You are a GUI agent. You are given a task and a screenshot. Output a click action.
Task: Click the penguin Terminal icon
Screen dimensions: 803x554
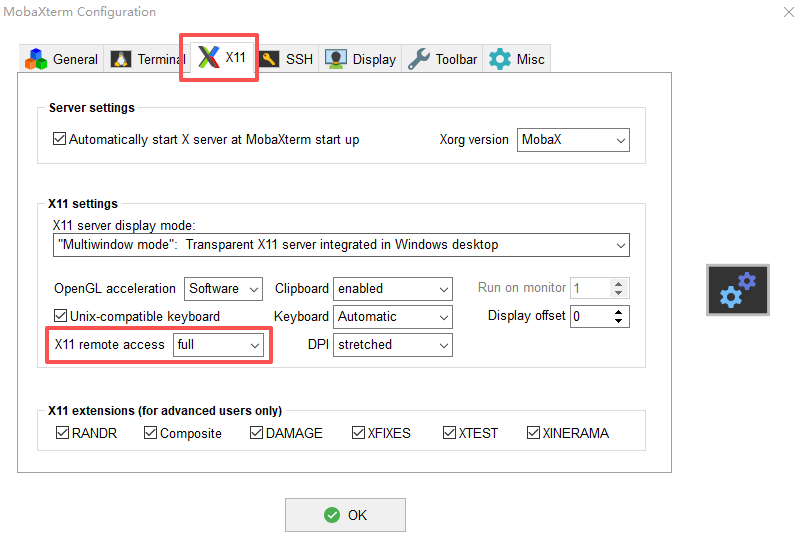coord(121,59)
